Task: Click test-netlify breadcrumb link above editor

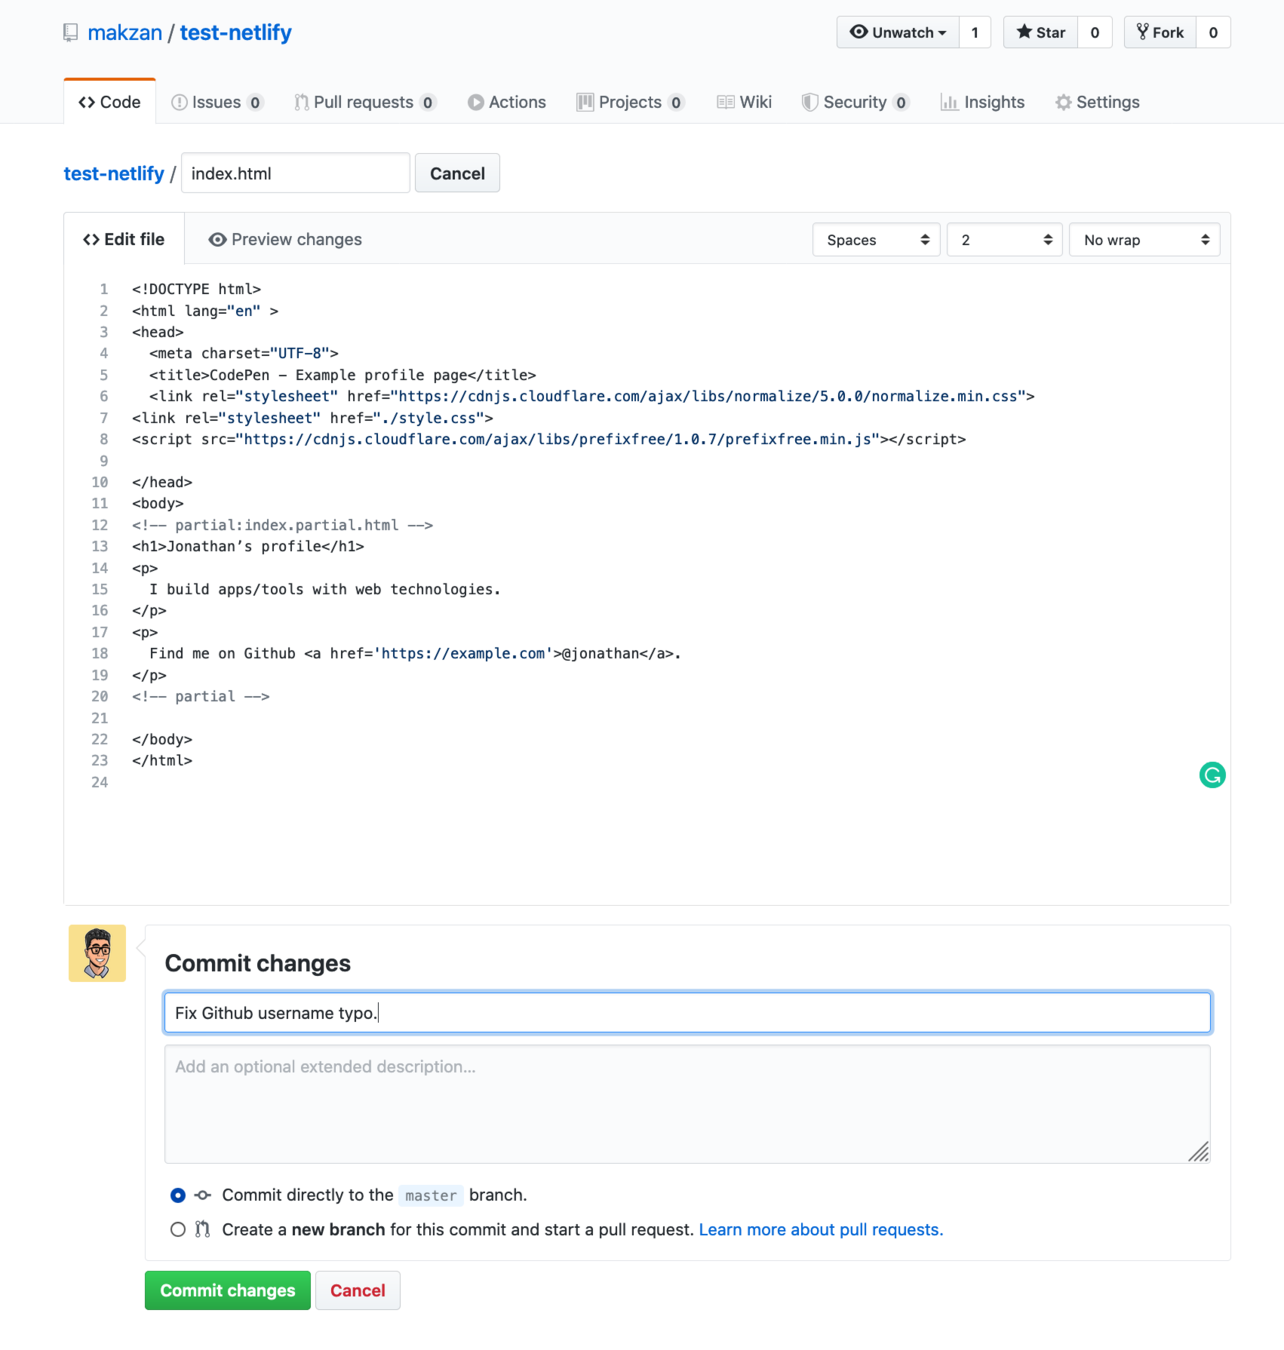Action: tap(114, 173)
